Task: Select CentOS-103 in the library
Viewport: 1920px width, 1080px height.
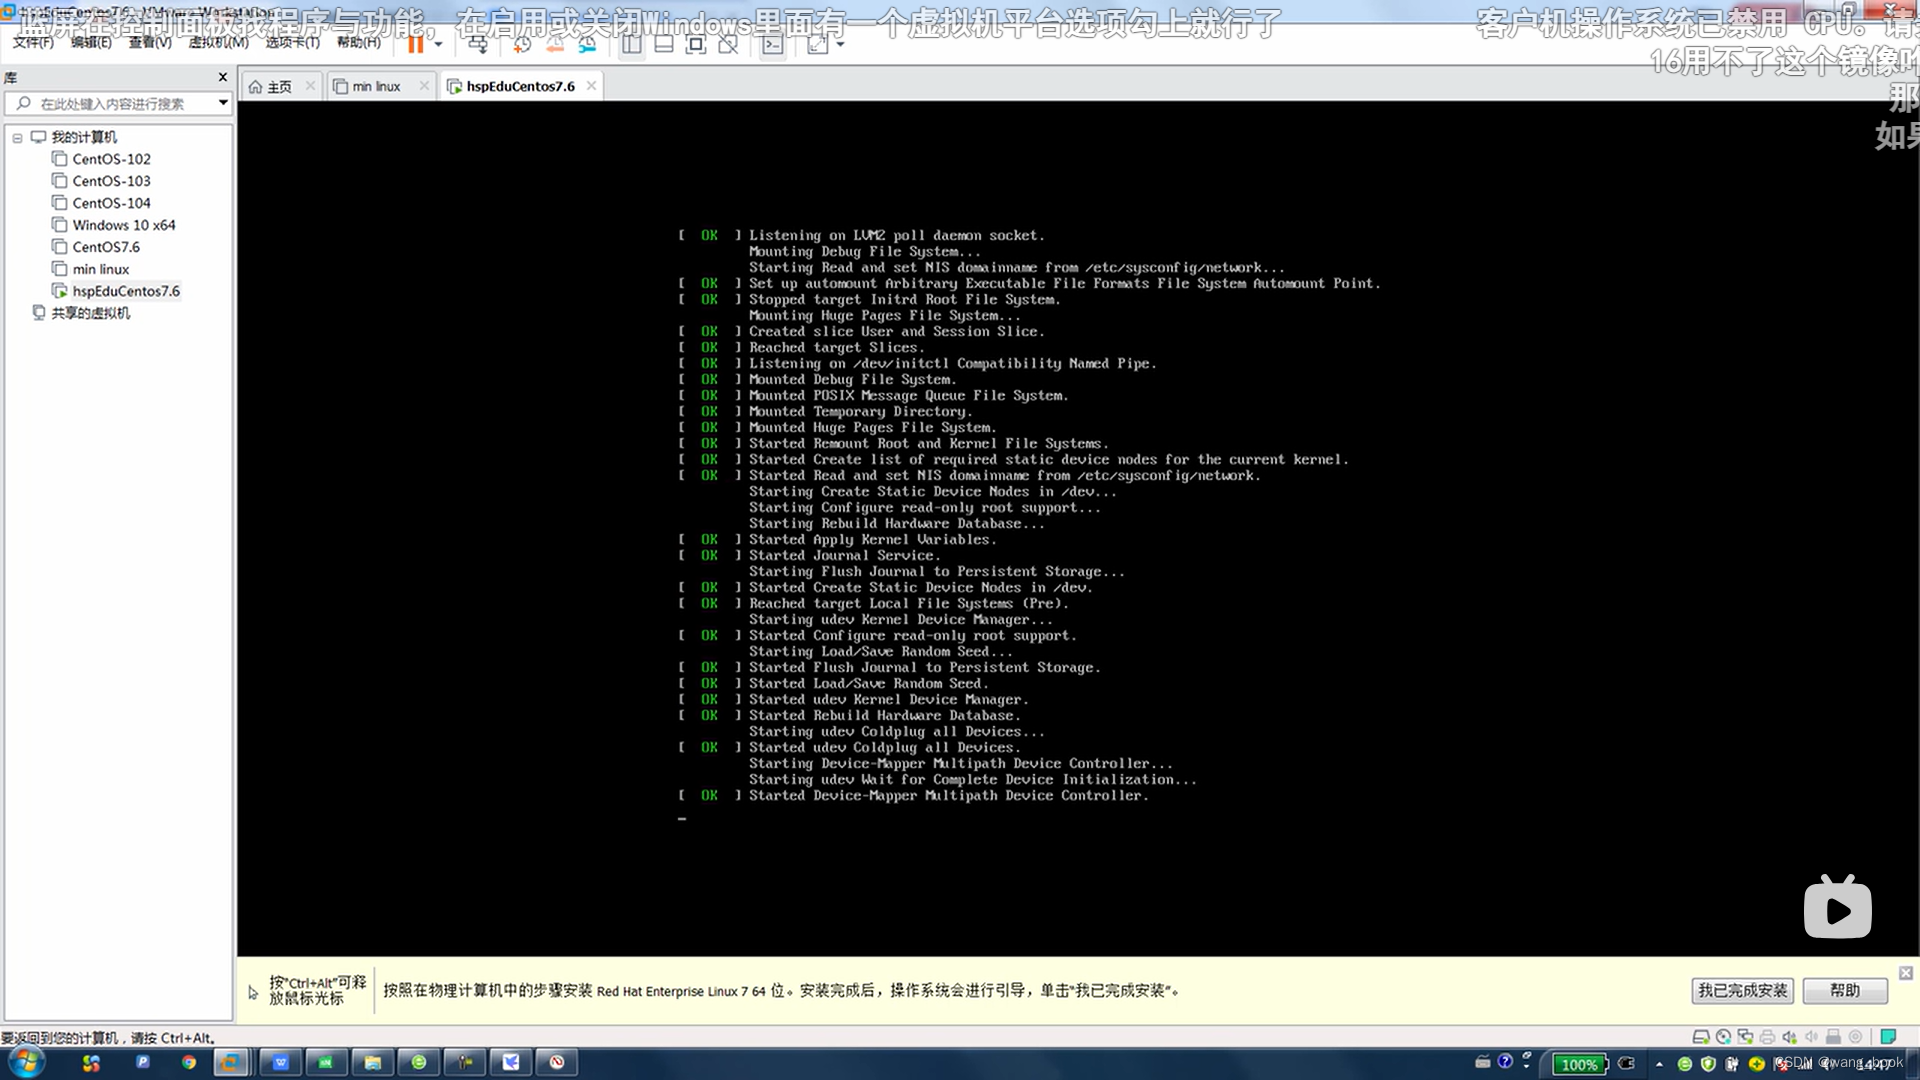Action: pyautogui.click(x=111, y=181)
